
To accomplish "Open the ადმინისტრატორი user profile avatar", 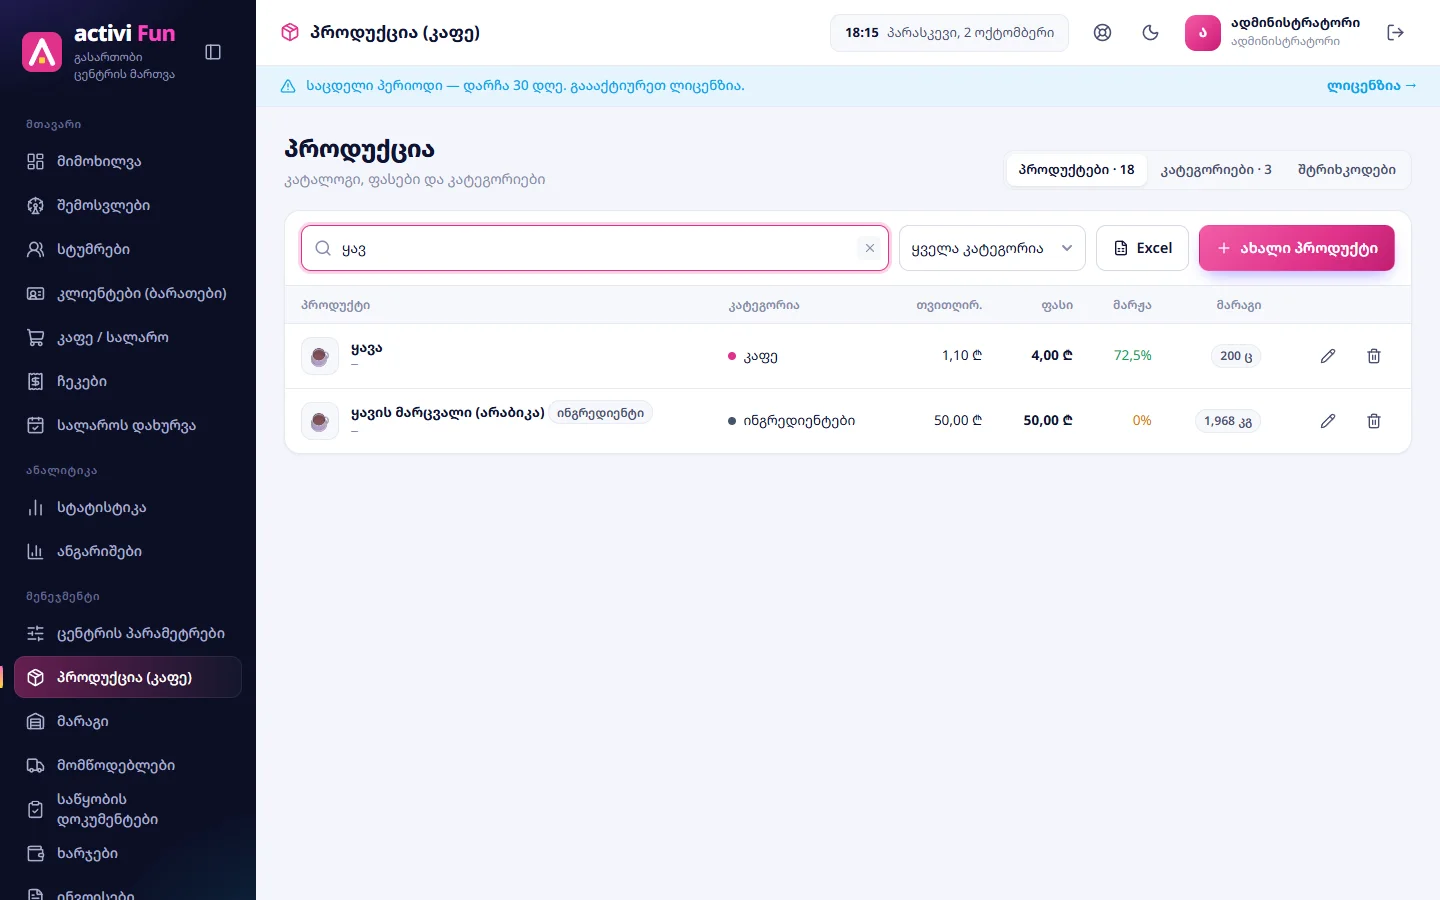I will (1203, 33).
